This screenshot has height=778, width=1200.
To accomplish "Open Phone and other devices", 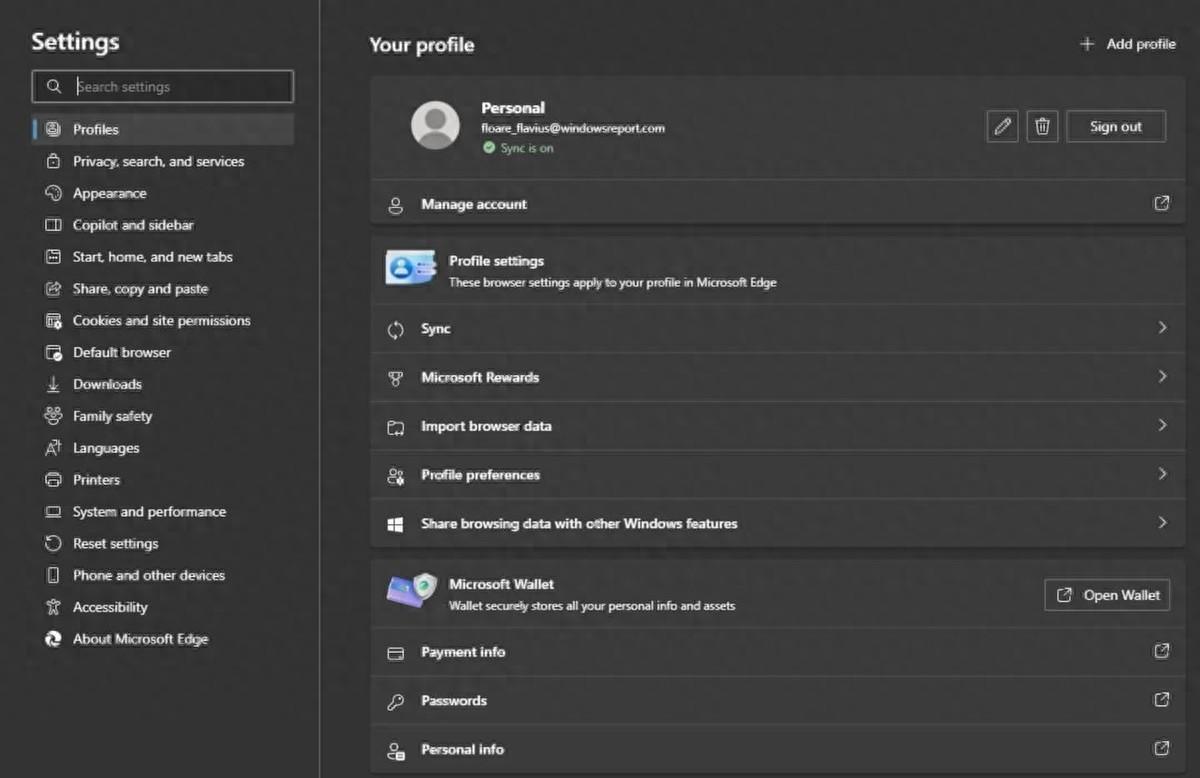I will tap(163, 575).
